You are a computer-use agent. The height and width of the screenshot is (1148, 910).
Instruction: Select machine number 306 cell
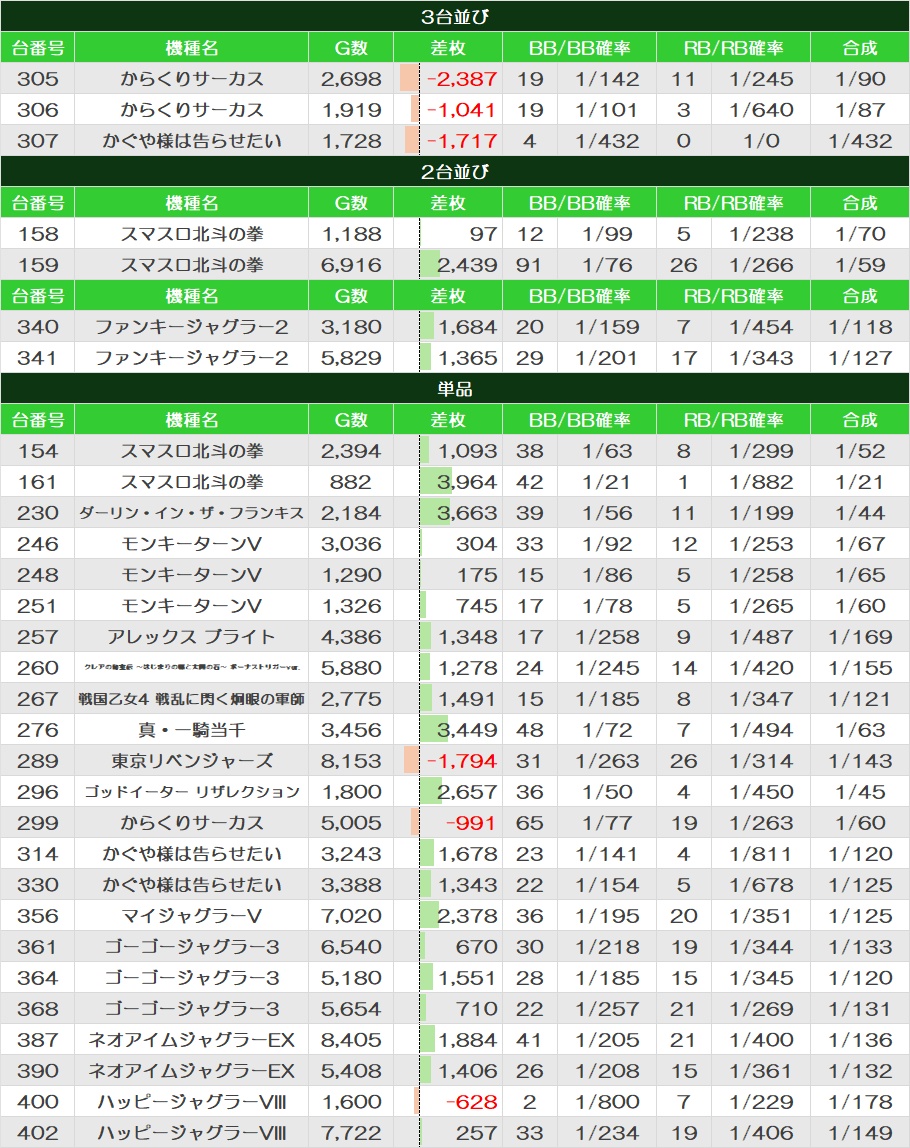tap(38, 110)
